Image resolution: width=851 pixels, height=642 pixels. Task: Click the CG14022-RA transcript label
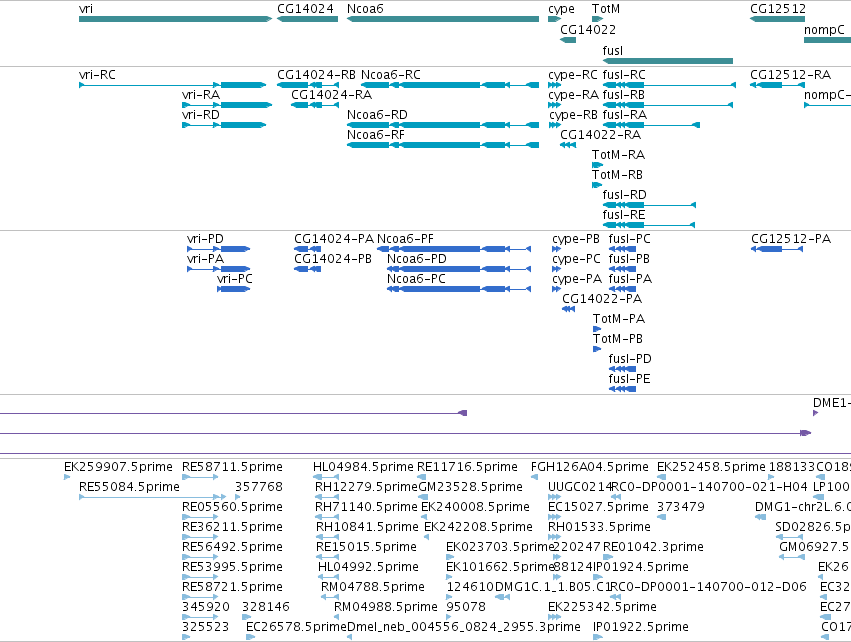(600, 135)
